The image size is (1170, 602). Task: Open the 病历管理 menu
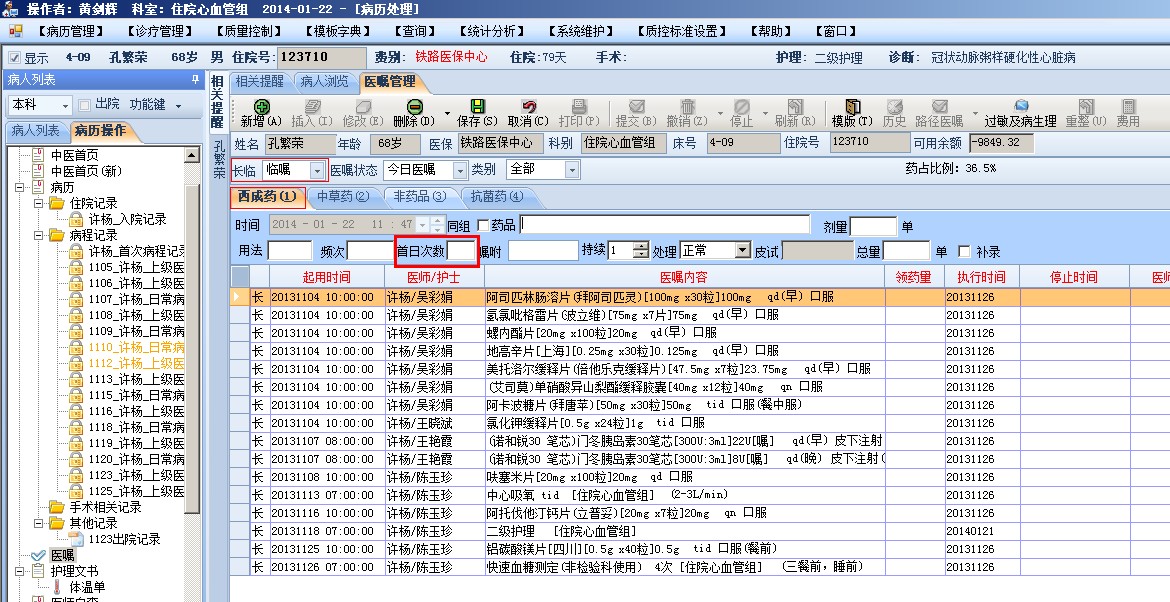point(70,31)
